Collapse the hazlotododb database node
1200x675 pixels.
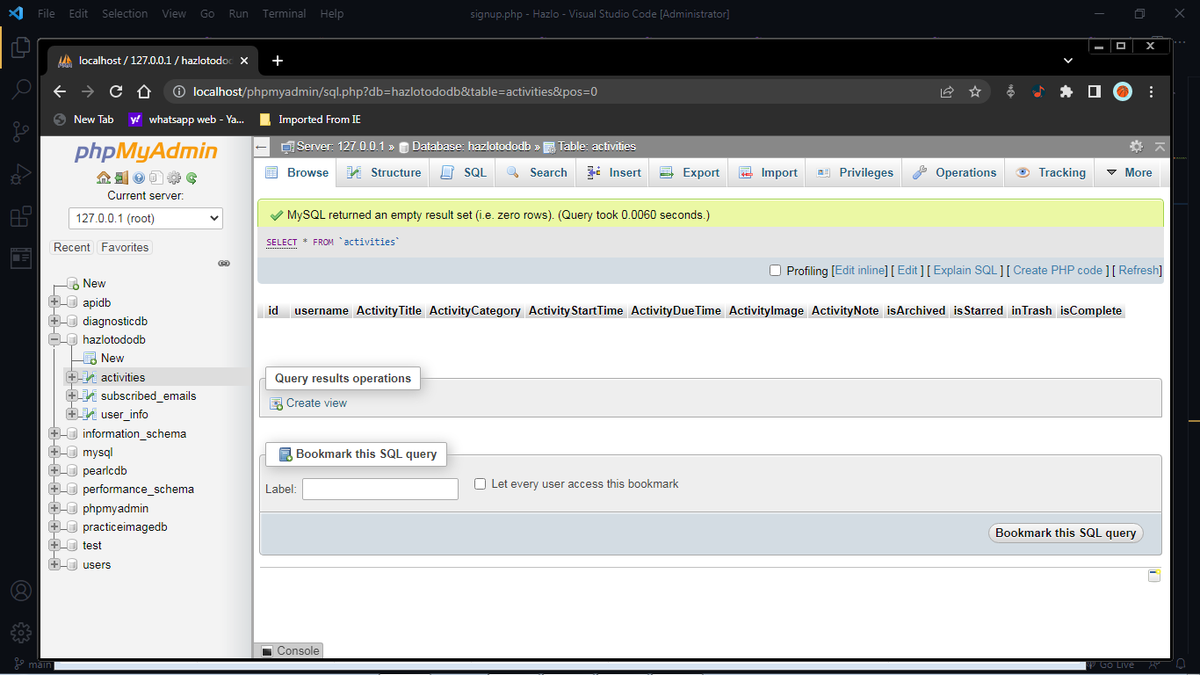click(x=53, y=339)
